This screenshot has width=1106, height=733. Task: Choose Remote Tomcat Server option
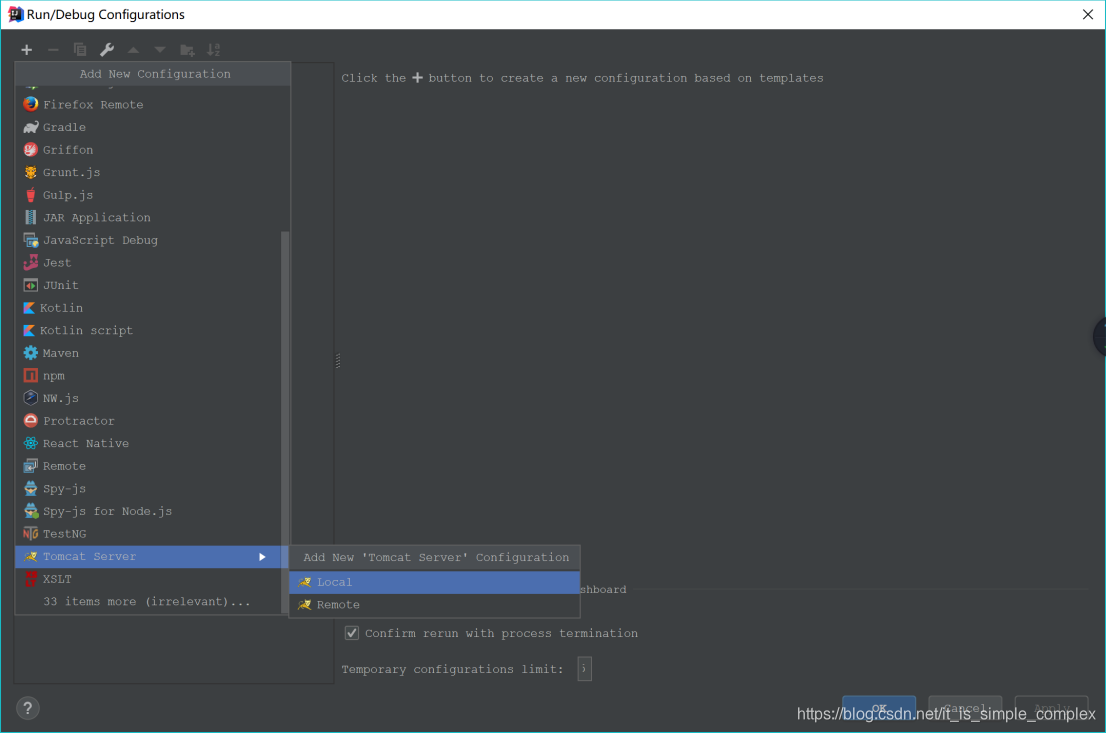tap(434, 605)
